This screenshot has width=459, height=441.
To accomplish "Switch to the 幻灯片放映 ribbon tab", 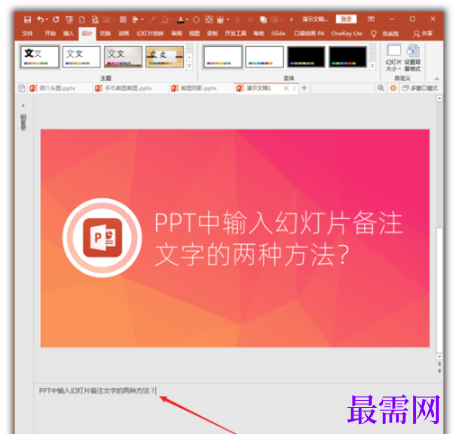I will pos(150,33).
